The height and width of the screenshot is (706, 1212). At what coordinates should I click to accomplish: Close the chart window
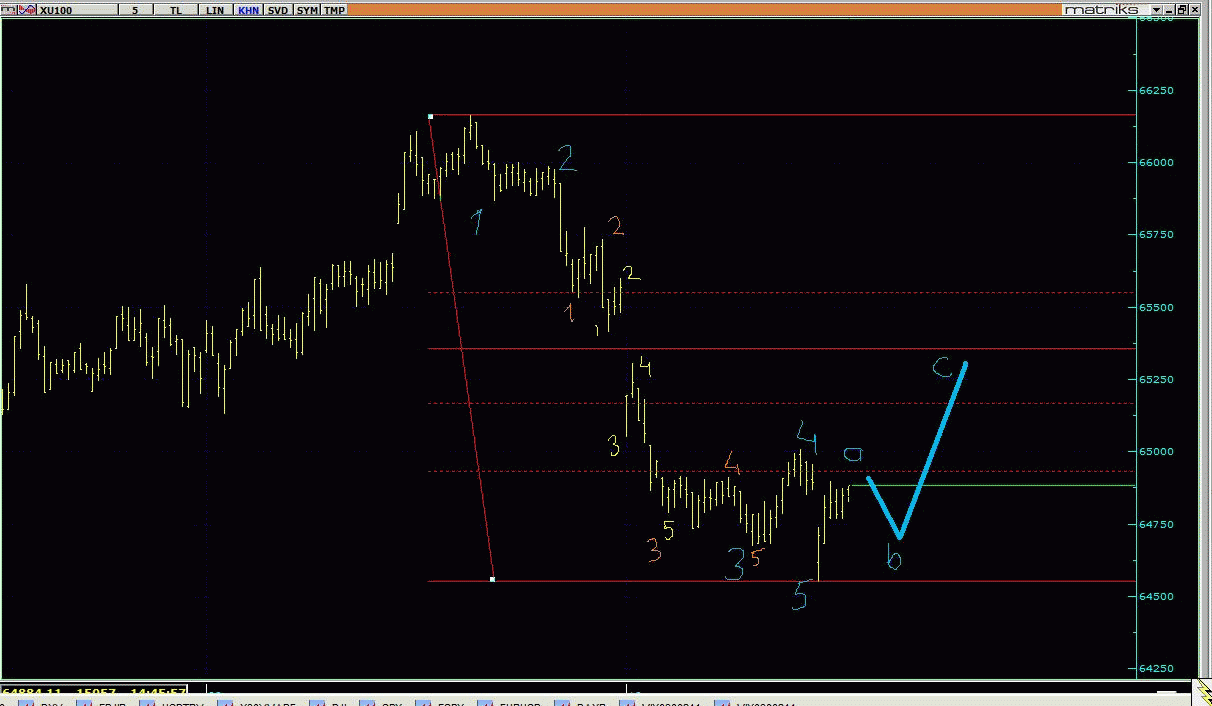pyautogui.click(x=1194, y=9)
